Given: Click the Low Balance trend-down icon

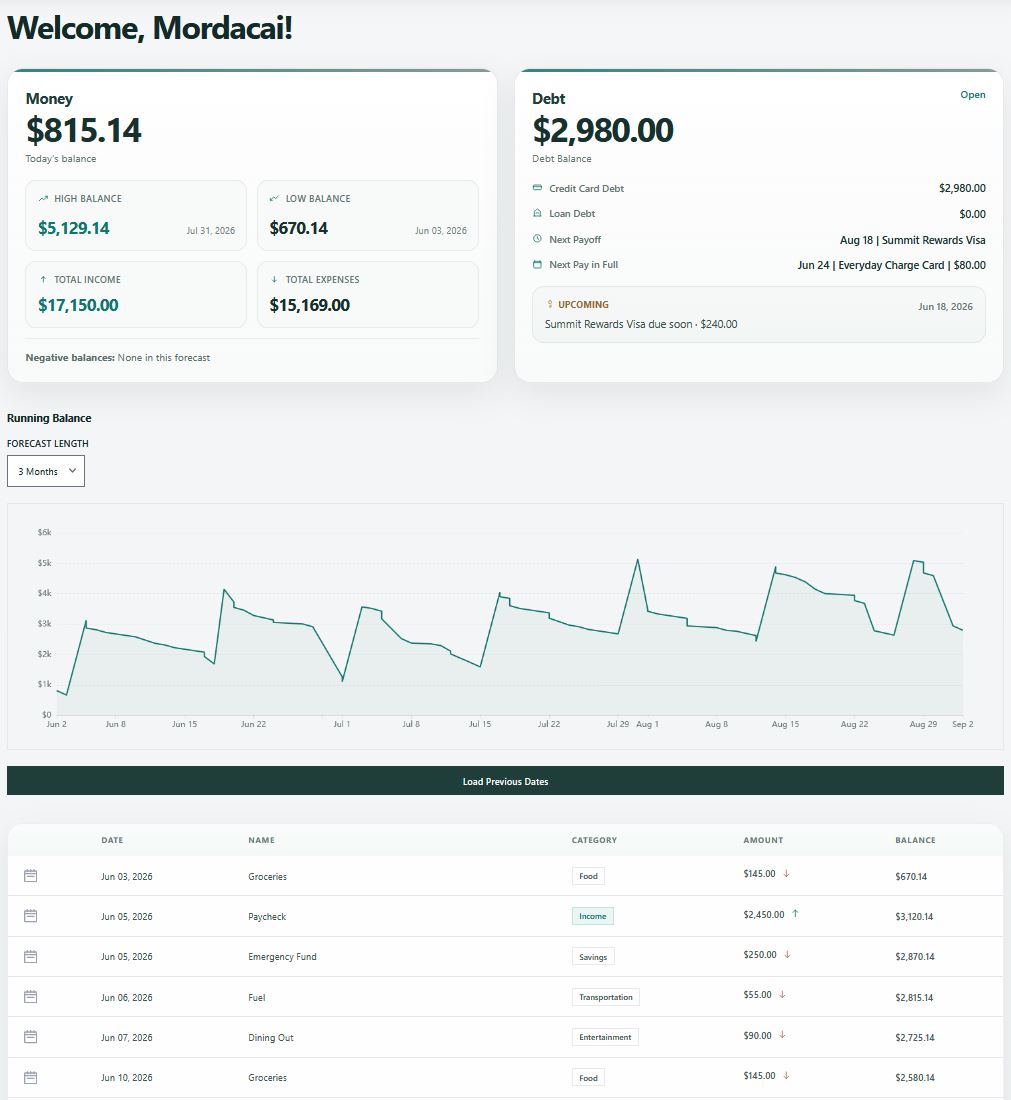Looking at the screenshot, I should coord(274,199).
